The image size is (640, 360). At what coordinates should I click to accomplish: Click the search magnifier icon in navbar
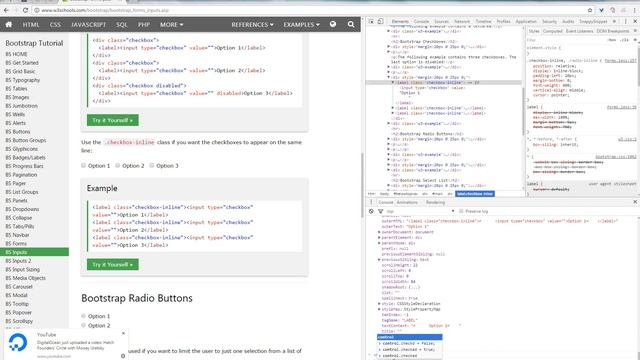pyautogui.click(x=351, y=24)
